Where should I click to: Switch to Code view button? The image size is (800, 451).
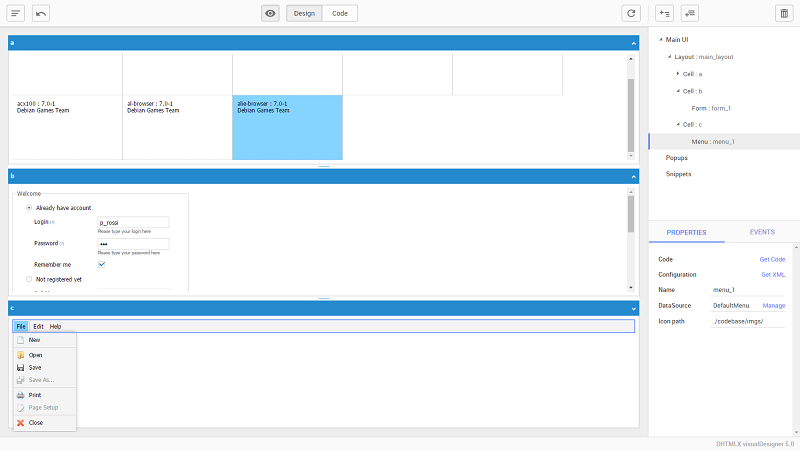tap(340, 13)
